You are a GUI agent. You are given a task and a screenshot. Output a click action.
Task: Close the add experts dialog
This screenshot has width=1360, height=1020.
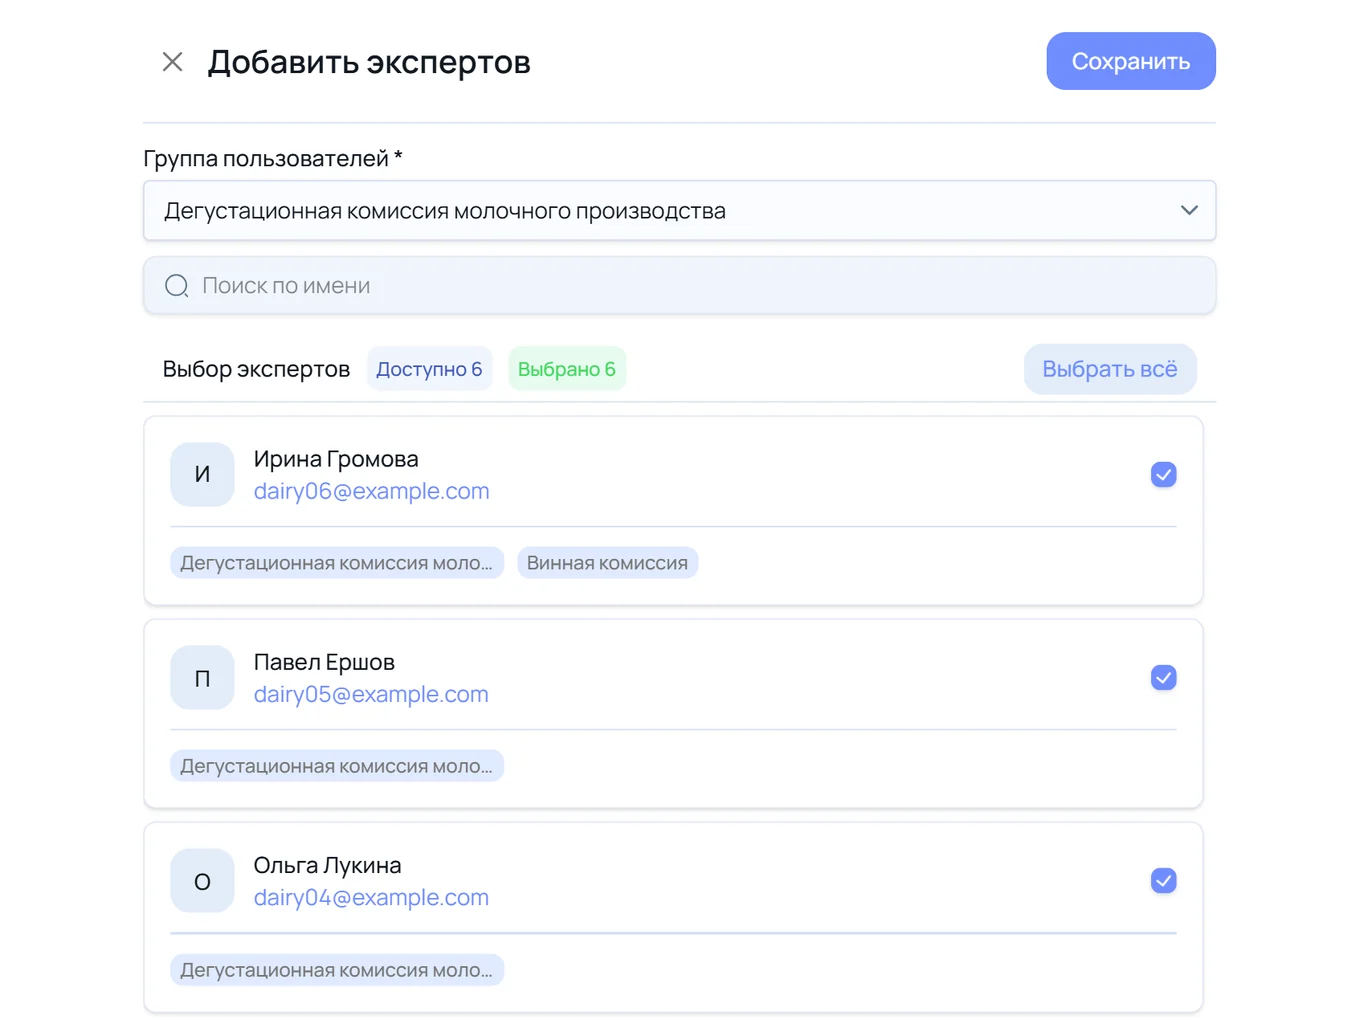tap(172, 62)
